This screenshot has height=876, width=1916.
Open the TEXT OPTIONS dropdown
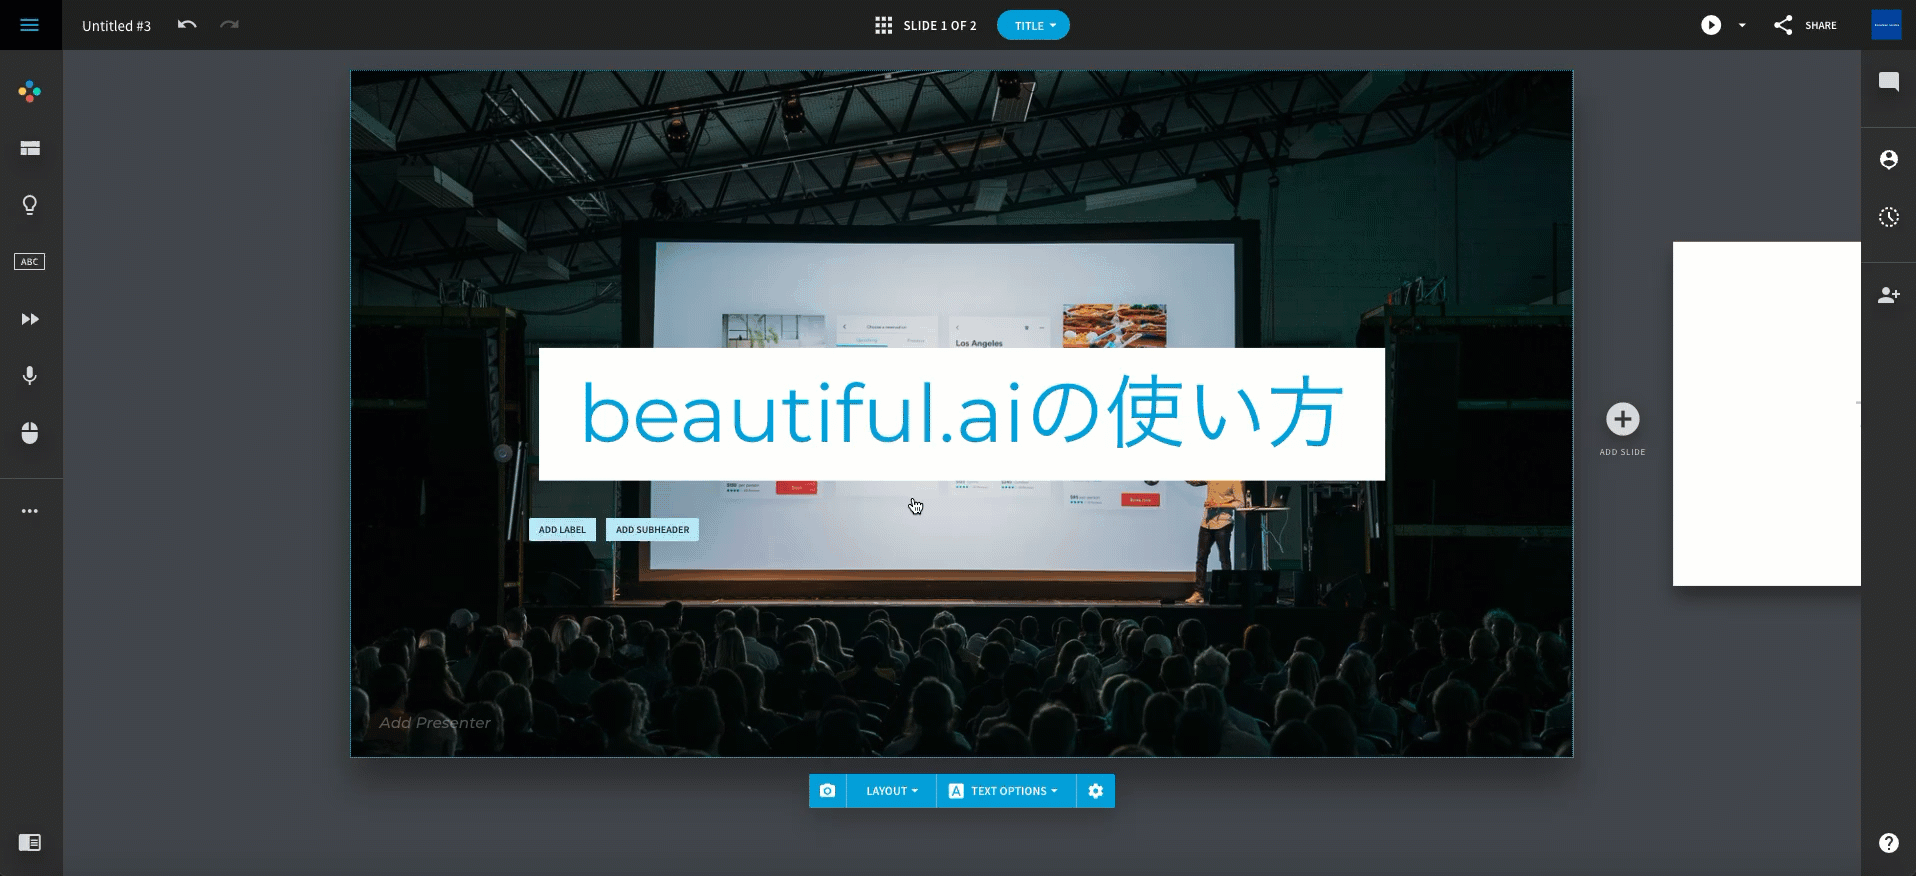[1005, 791]
